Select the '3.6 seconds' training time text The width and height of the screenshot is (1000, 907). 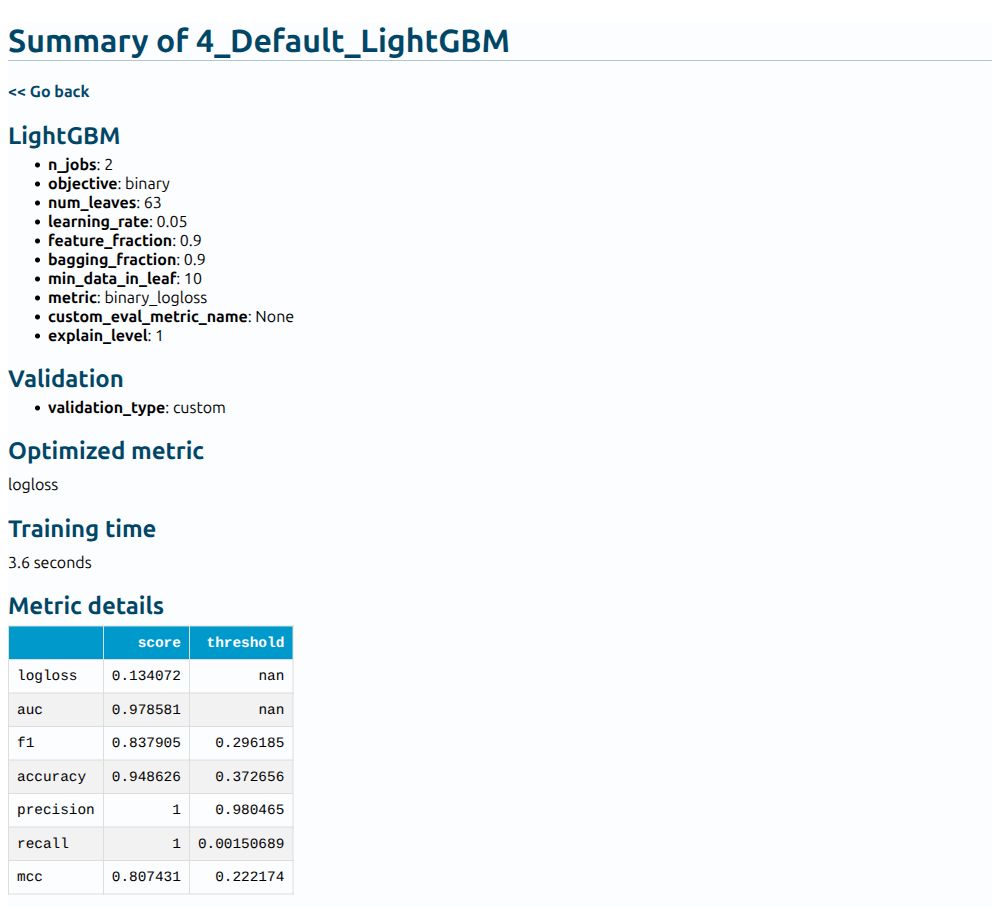point(50,563)
